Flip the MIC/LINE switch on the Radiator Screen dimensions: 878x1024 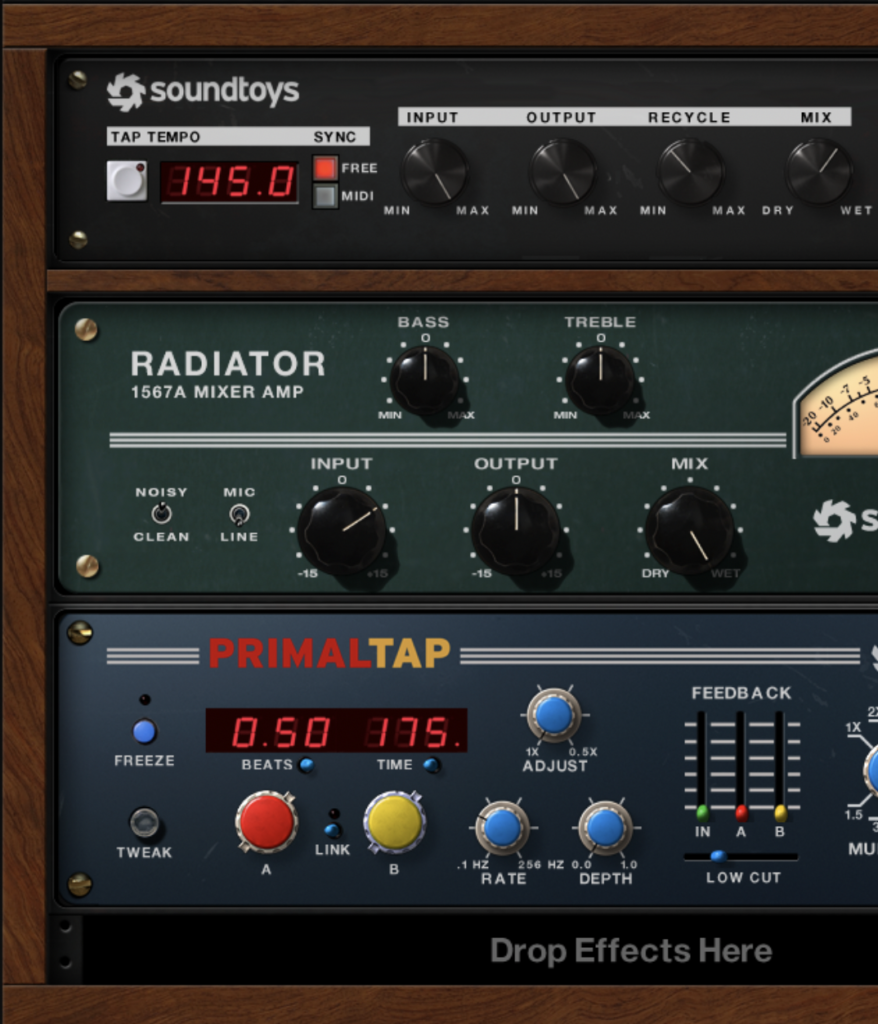pyautogui.click(x=238, y=517)
